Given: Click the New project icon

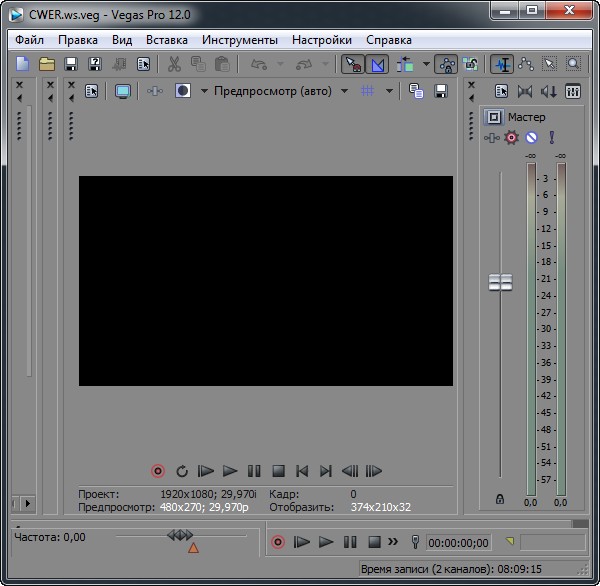Looking at the screenshot, I should click(x=23, y=64).
